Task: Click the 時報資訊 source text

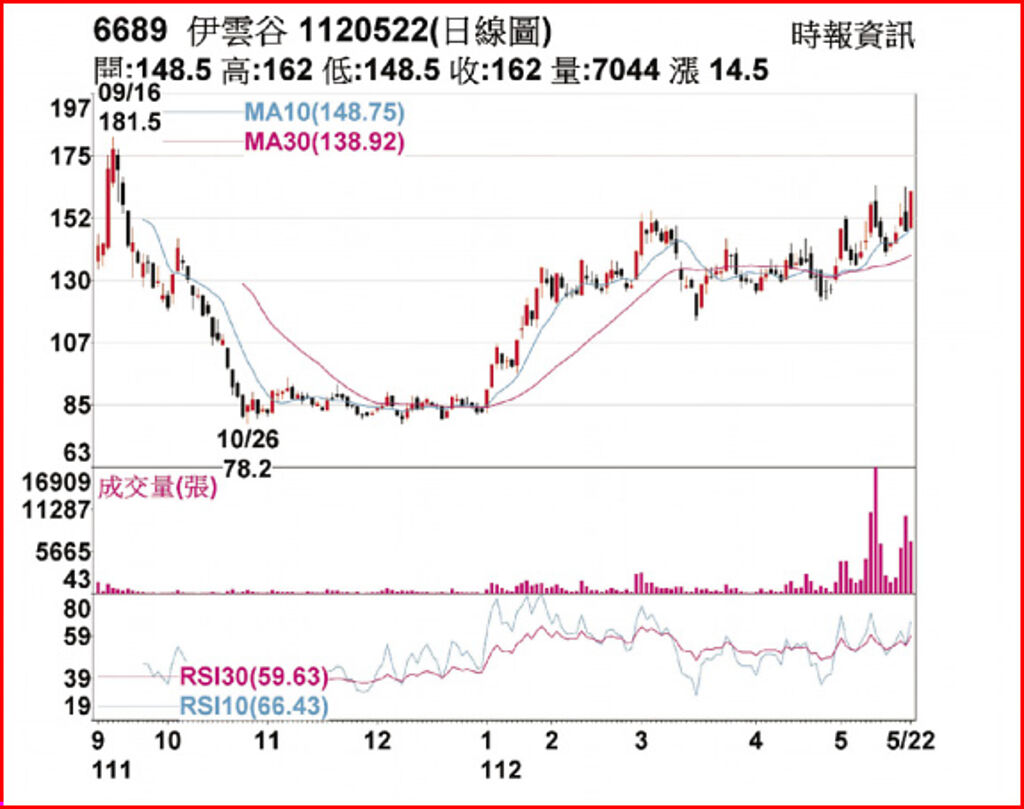Action: pyautogui.click(x=852, y=36)
